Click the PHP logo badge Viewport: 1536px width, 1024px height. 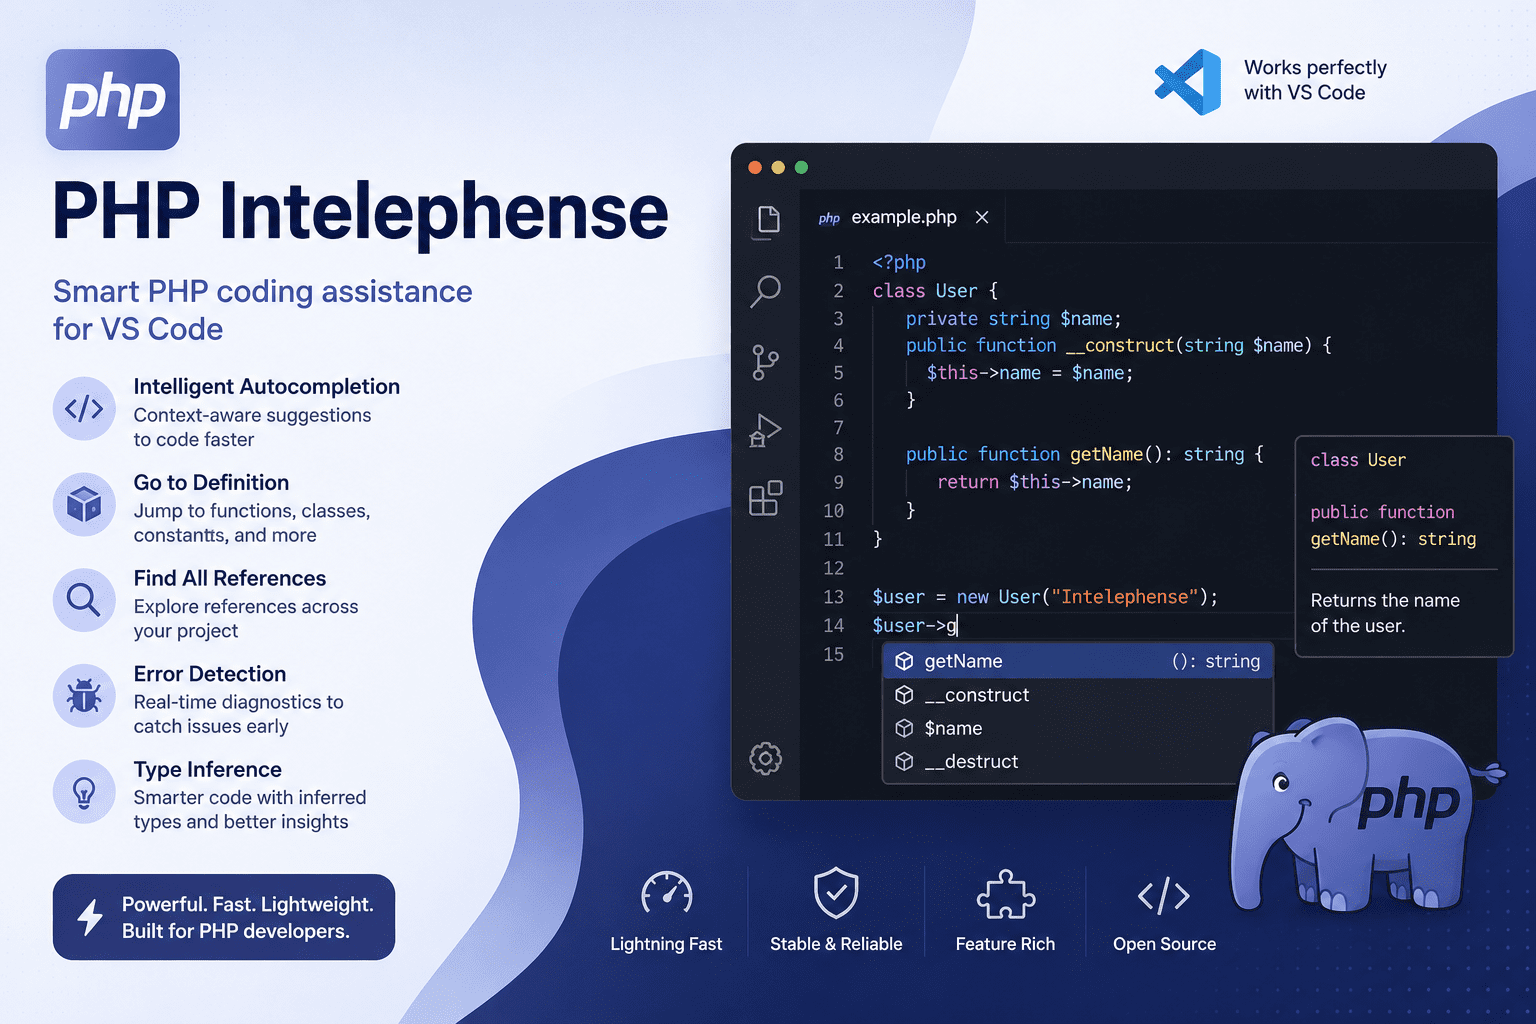pos(113,100)
